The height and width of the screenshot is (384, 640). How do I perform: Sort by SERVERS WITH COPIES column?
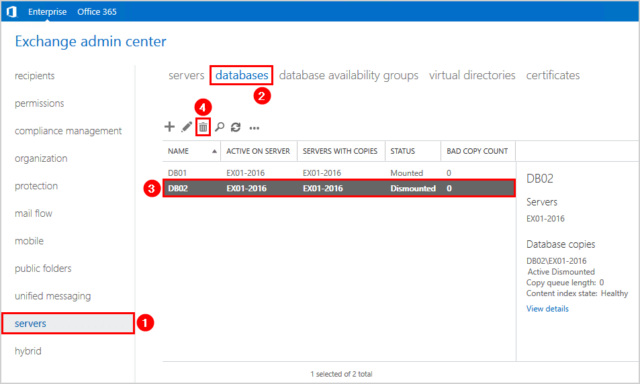340,151
